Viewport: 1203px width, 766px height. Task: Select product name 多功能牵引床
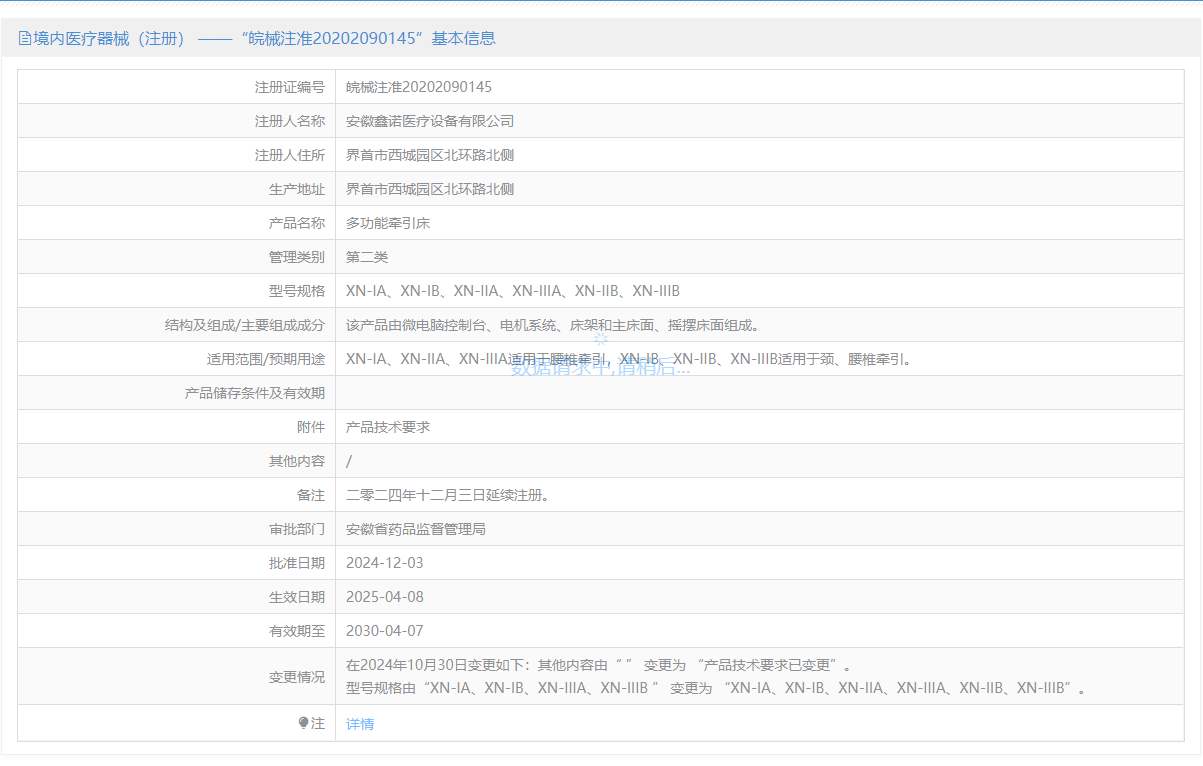[388, 223]
